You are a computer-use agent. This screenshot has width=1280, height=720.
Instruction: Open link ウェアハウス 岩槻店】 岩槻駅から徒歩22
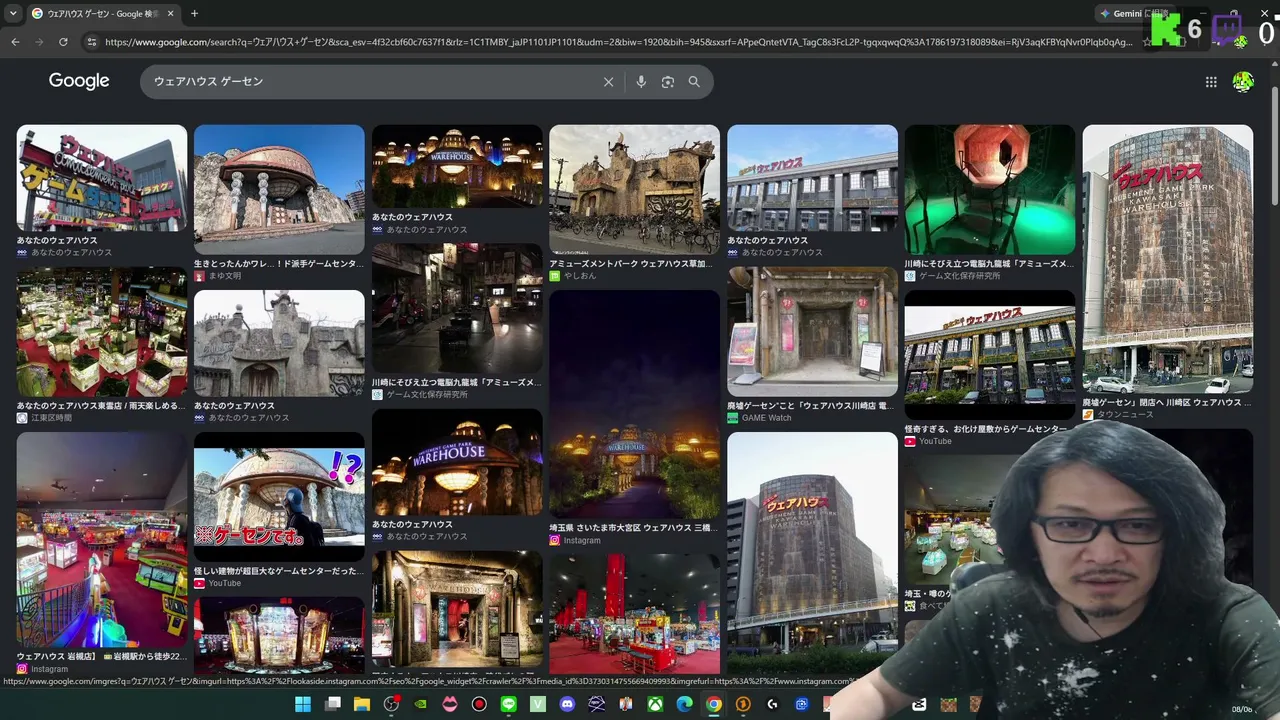coord(102,657)
